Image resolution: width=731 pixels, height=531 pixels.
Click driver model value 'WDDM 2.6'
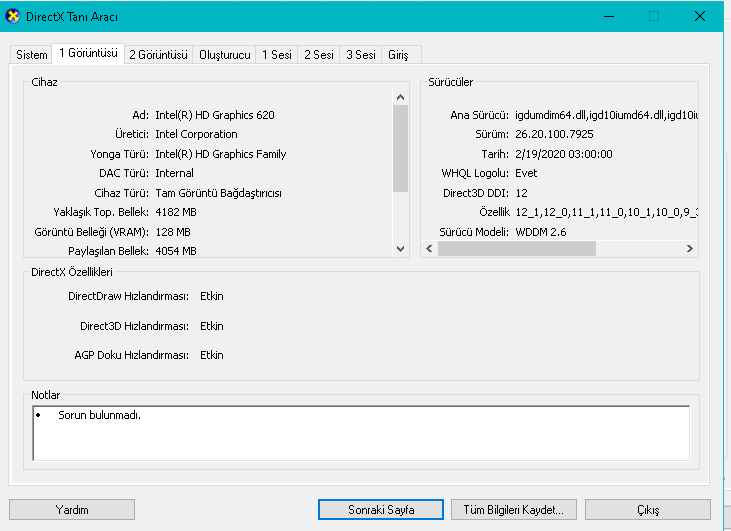coord(541,232)
